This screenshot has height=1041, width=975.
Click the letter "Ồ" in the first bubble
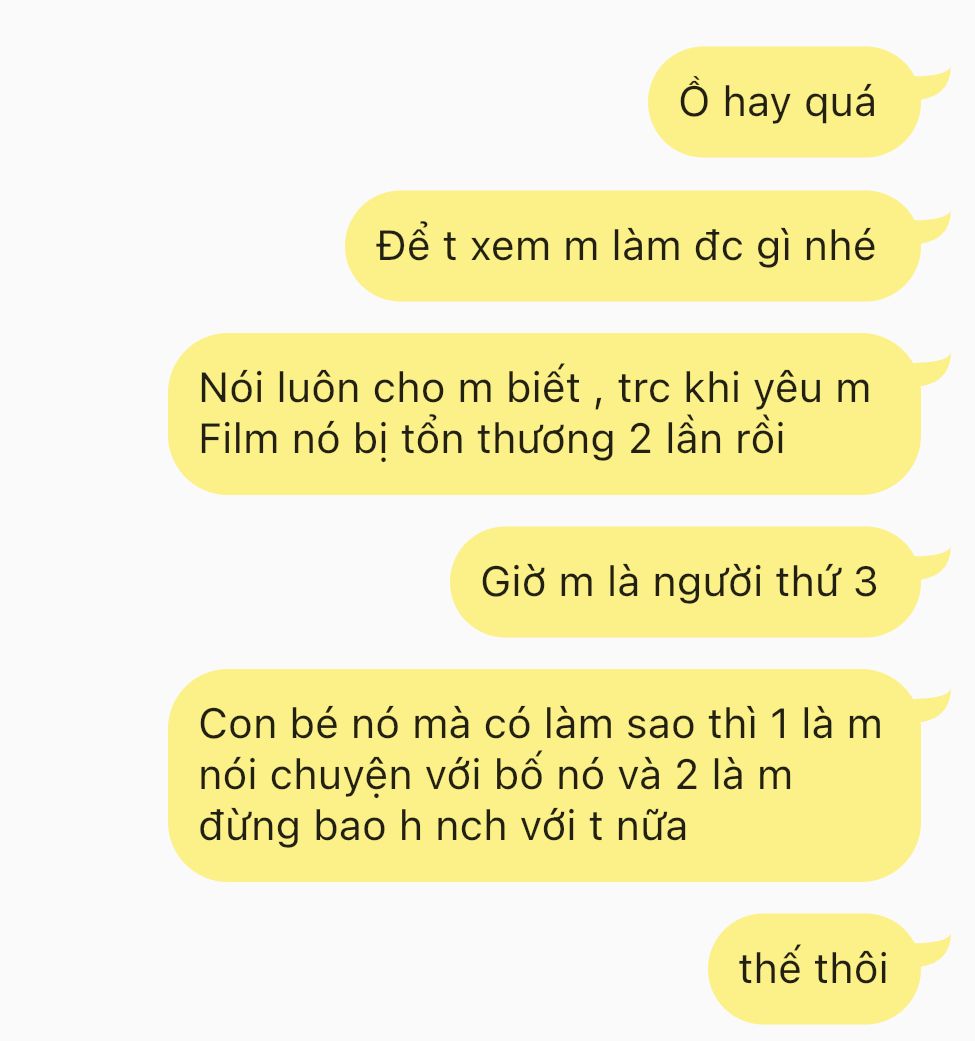point(694,101)
